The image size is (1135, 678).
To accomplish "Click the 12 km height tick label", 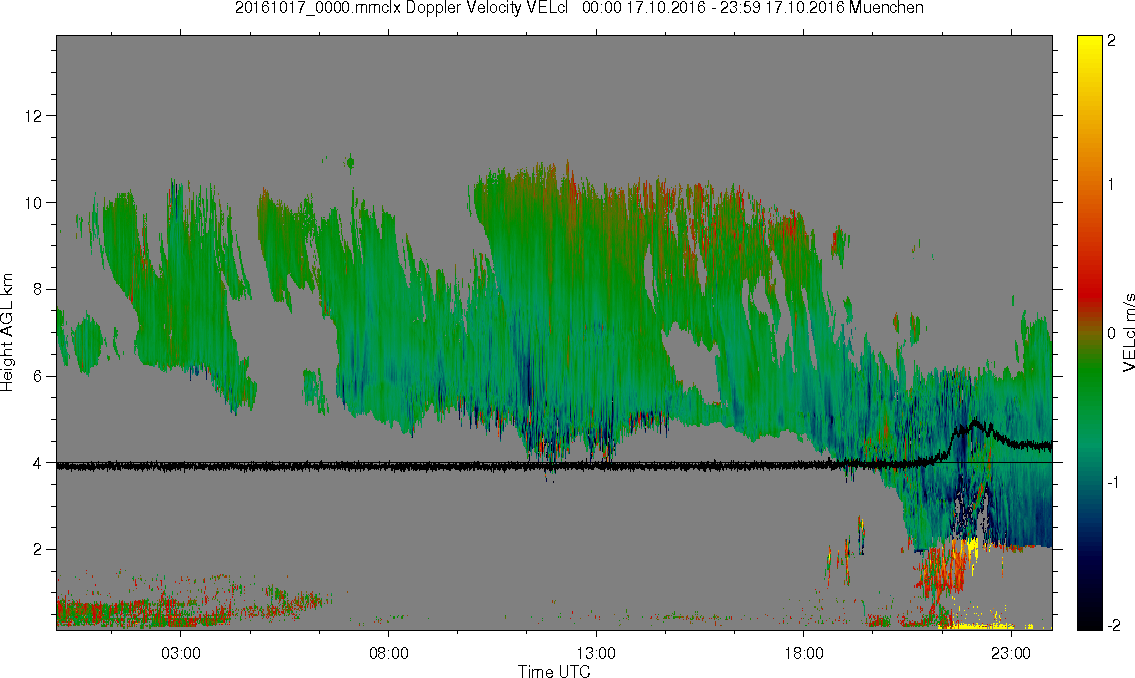I will pos(33,116).
